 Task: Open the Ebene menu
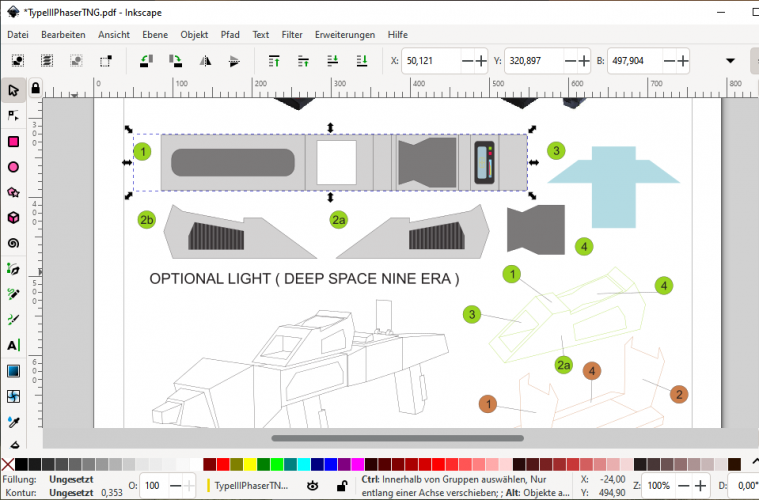(x=155, y=35)
